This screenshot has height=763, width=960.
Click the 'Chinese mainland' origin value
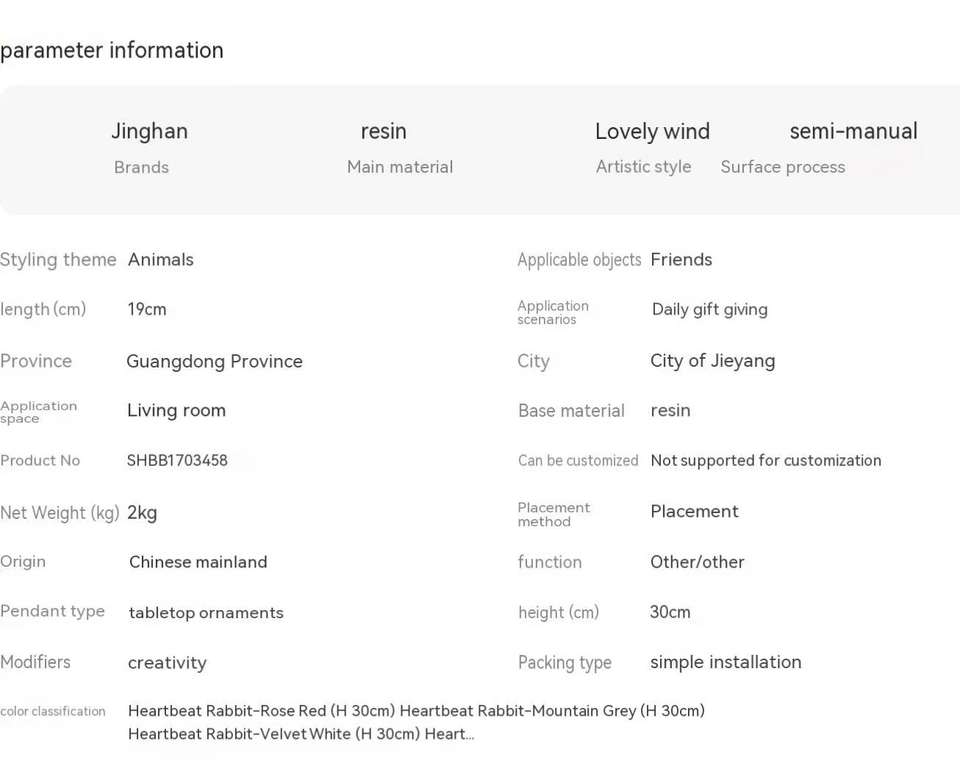coord(198,562)
